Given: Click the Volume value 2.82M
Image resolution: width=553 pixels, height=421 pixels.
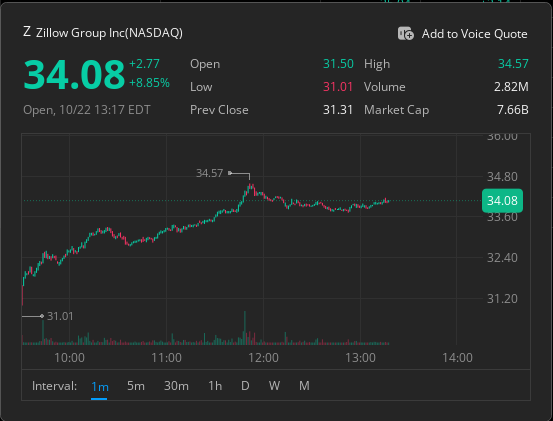Looking at the screenshot, I should (x=511, y=87).
